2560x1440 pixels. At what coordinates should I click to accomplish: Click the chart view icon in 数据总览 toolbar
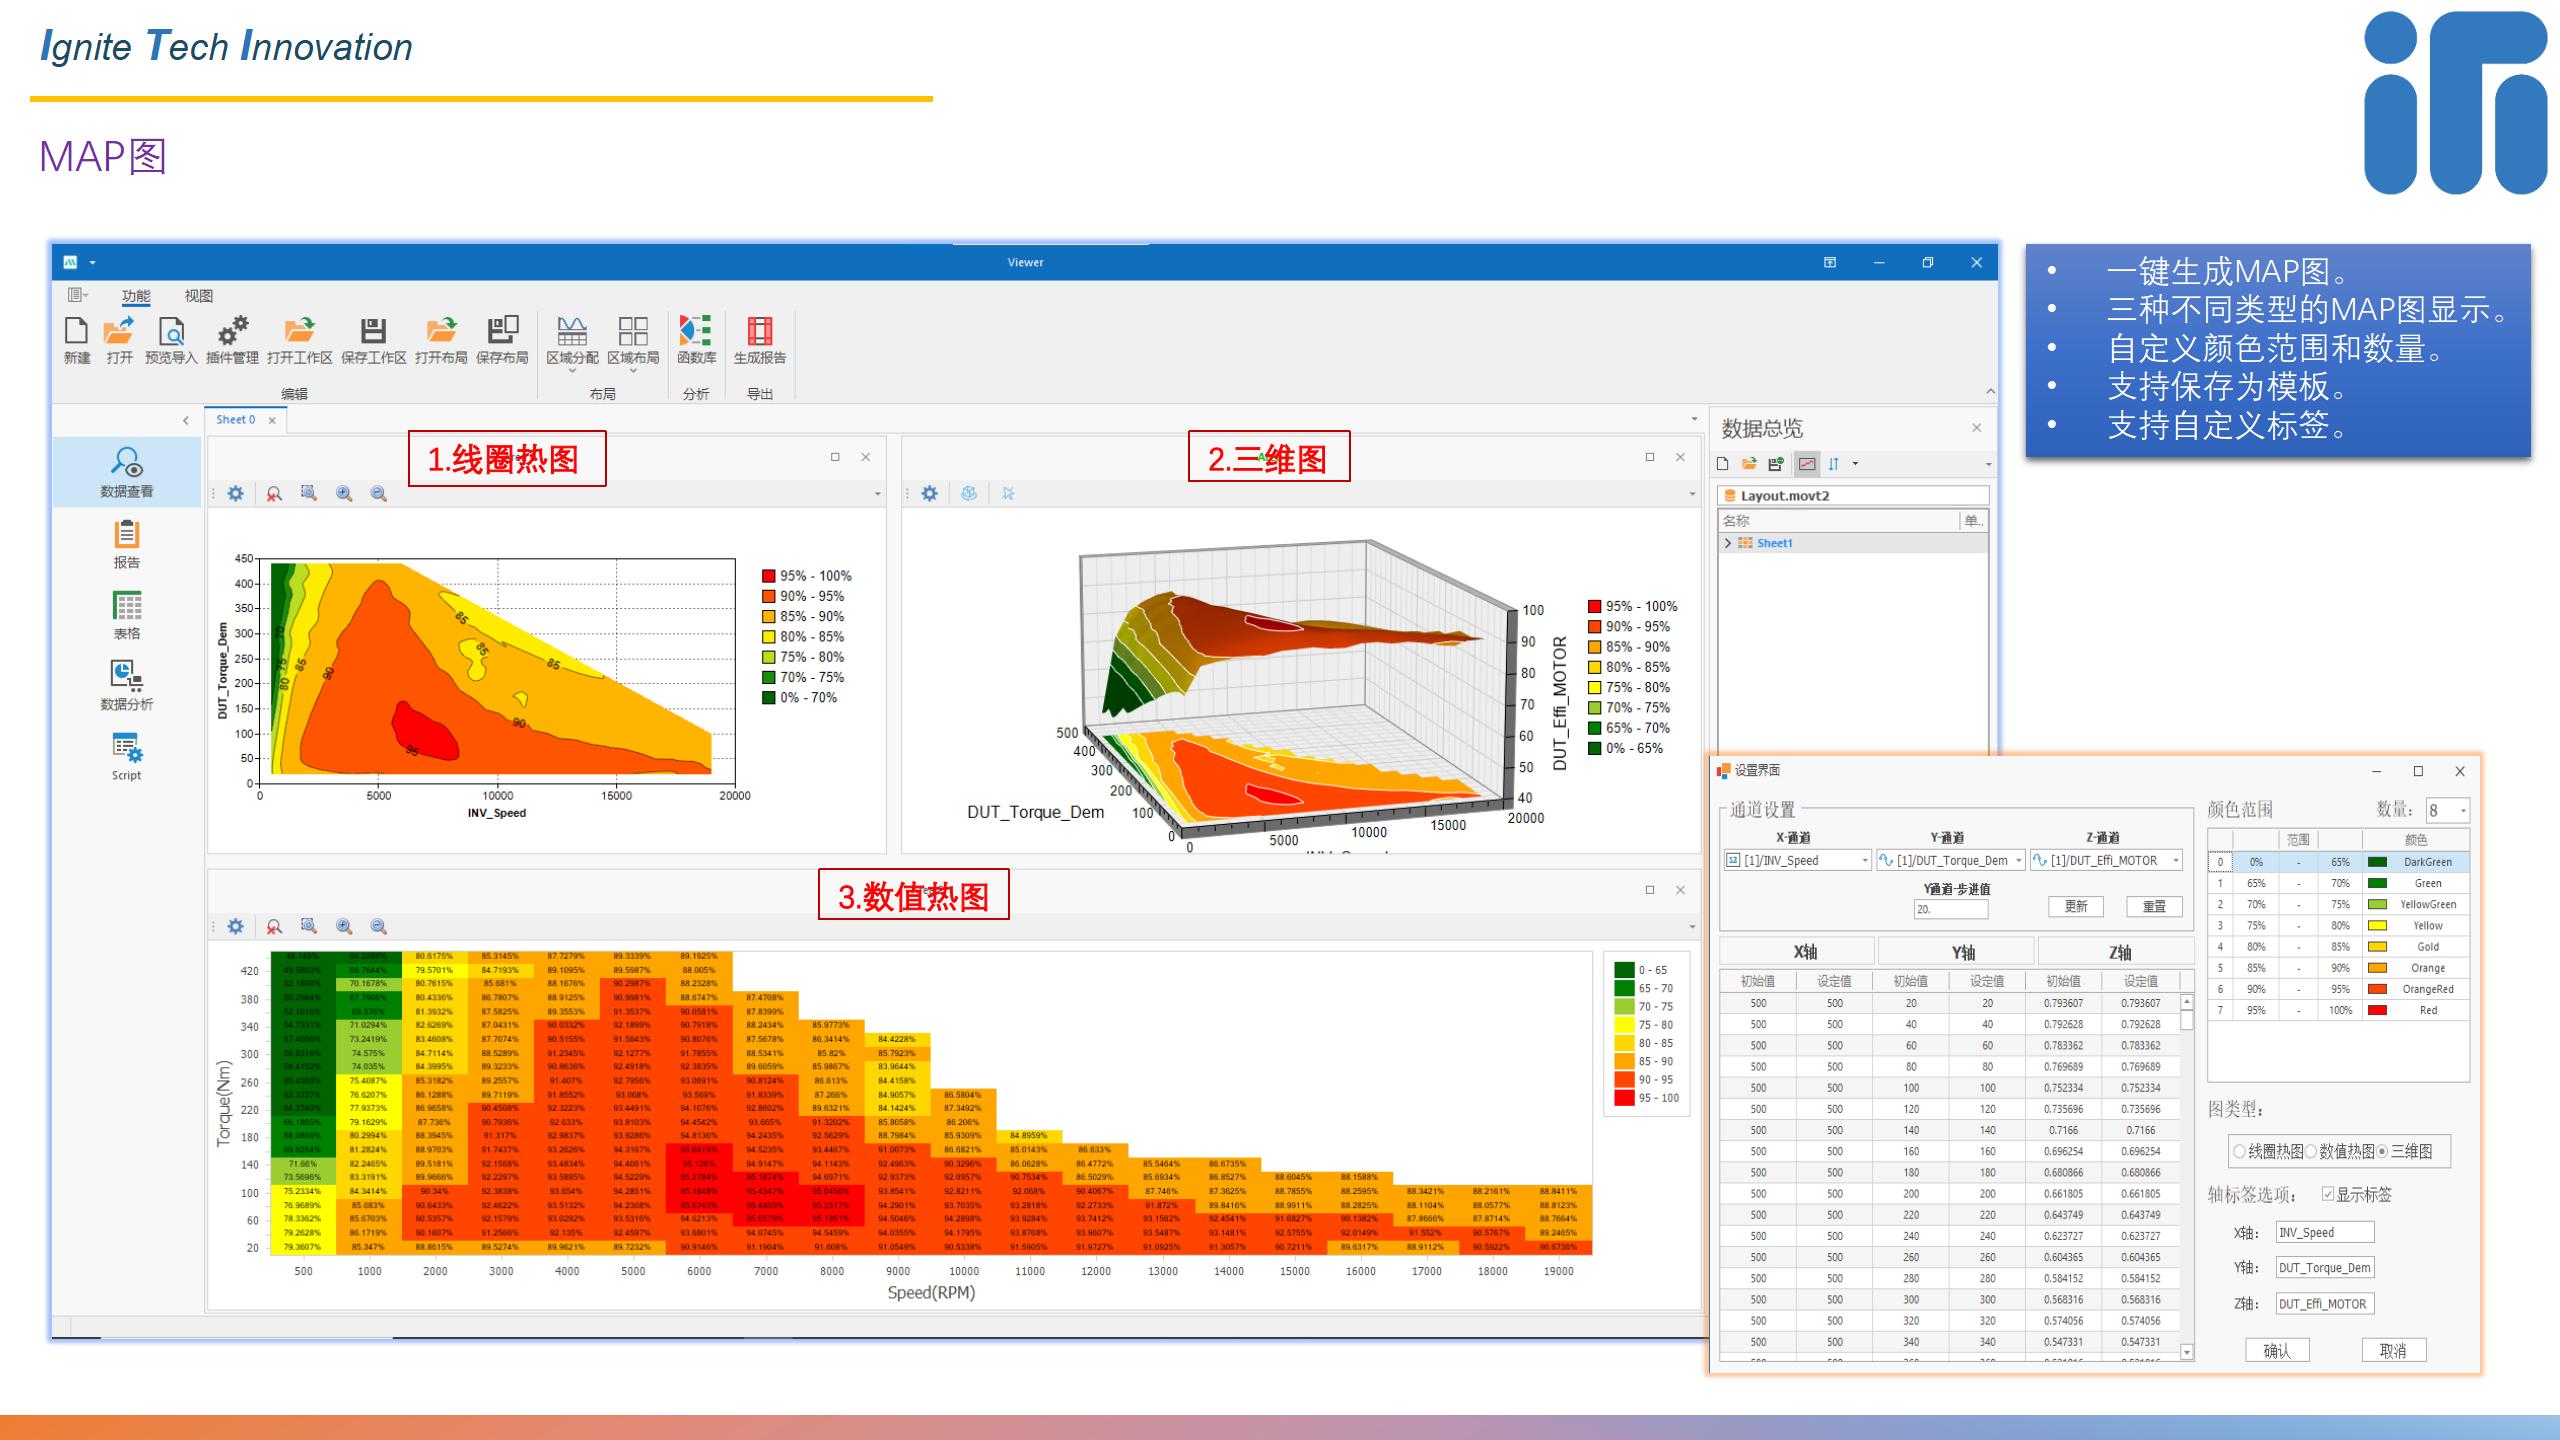pyautogui.click(x=1807, y=463)
